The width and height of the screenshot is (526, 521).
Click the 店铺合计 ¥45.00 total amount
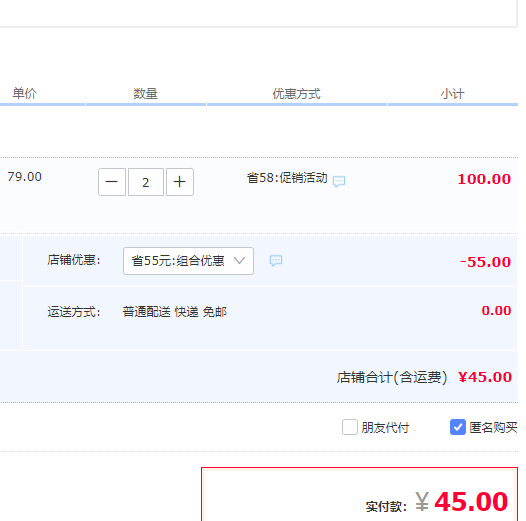click(485, 377)
